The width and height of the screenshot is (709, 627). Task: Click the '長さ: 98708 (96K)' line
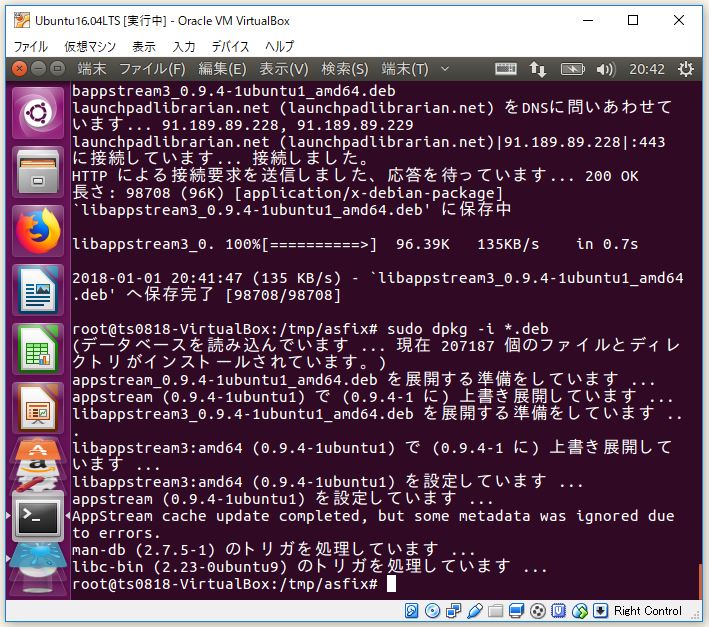(288, 193)
